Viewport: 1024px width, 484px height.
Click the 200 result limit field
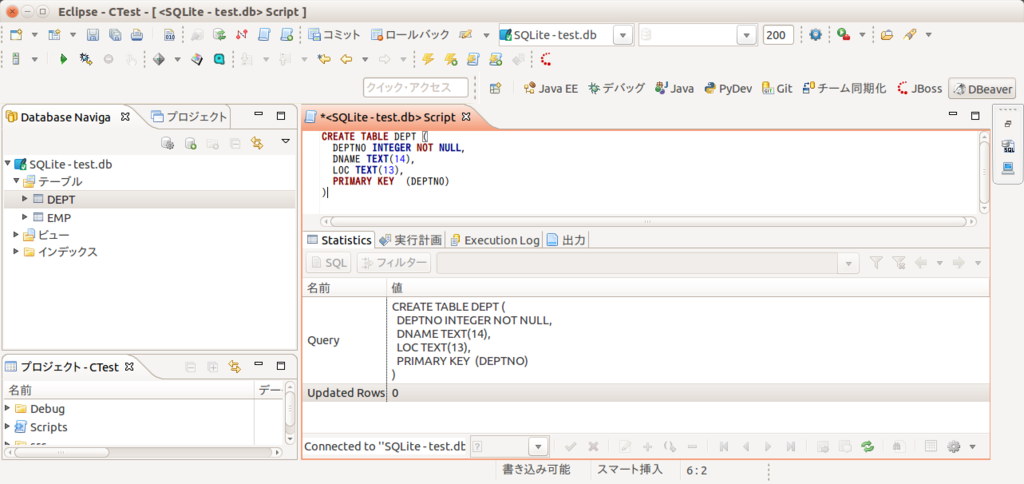[778, 35]
